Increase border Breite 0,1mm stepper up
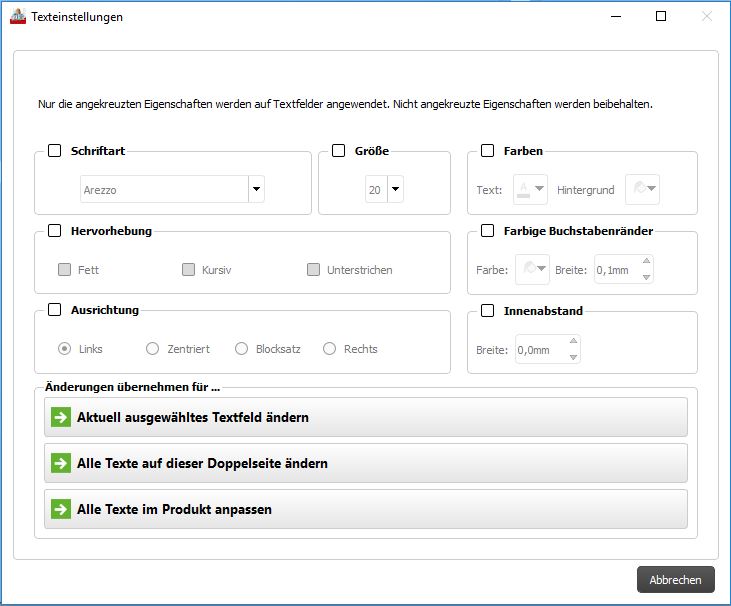The image size is (731, 606). (646, 263)
